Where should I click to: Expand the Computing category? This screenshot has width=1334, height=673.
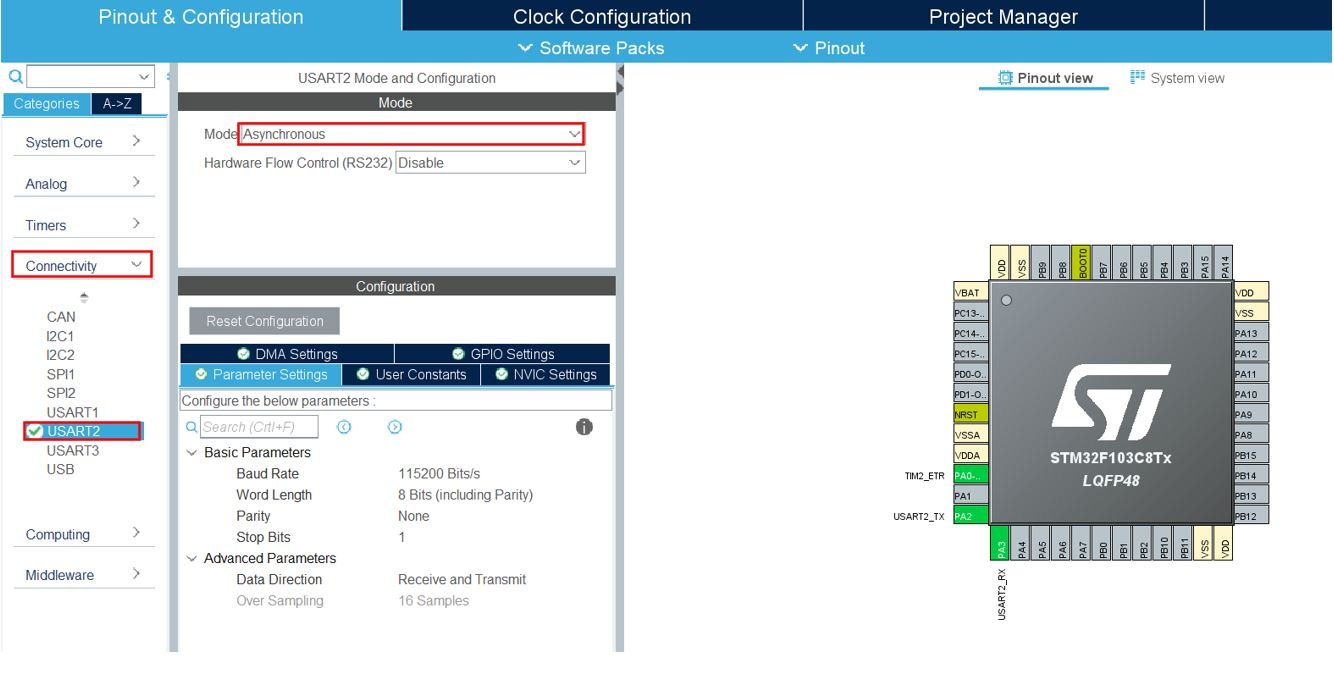point(82,534)
